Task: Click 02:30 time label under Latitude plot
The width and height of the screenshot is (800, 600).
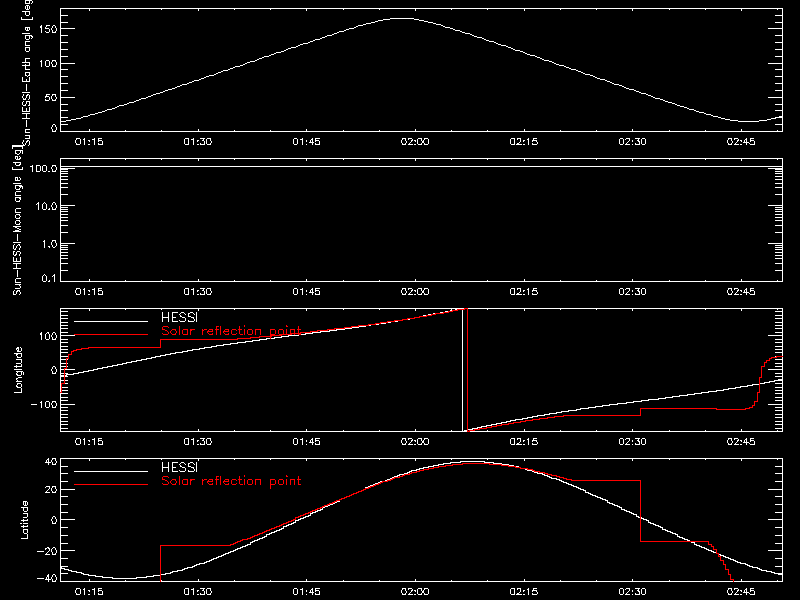Action: point(632,592)
